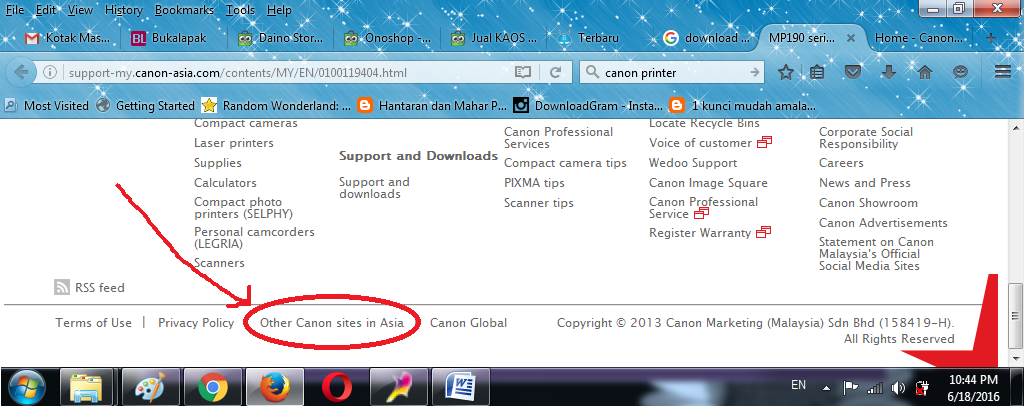Close the MP190 series tab
Viewport: 1024px width, 406px height.
pos(850,38)
